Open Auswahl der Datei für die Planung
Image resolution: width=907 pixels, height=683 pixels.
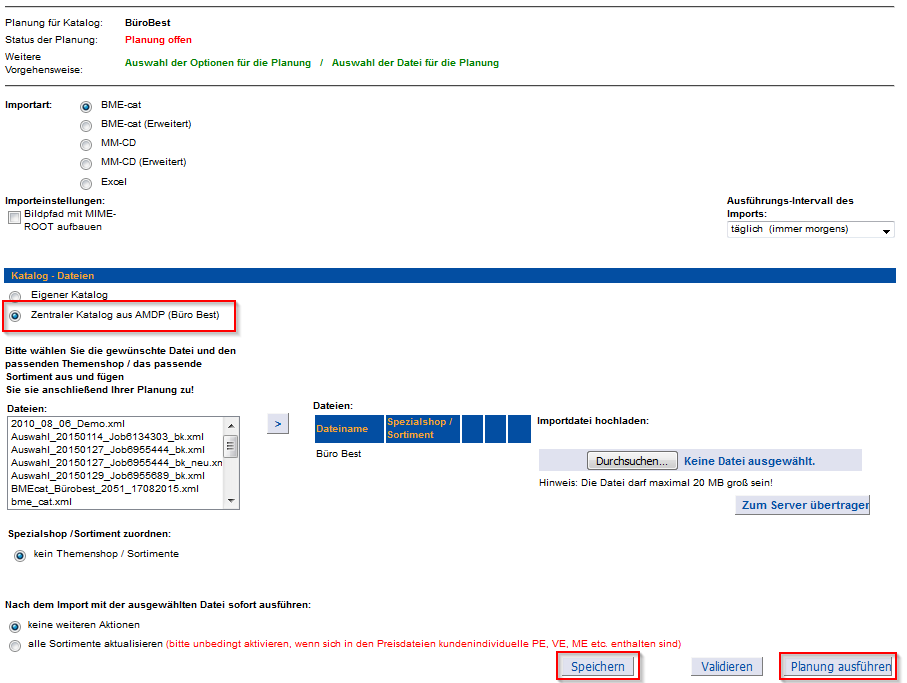(415, 62)
